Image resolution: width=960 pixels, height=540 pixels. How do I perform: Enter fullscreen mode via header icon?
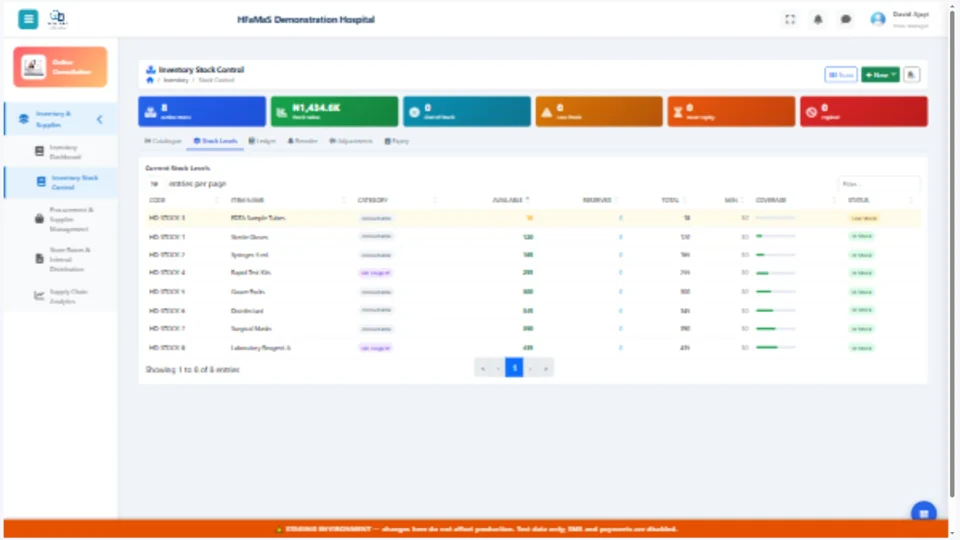tap(790, 20)
